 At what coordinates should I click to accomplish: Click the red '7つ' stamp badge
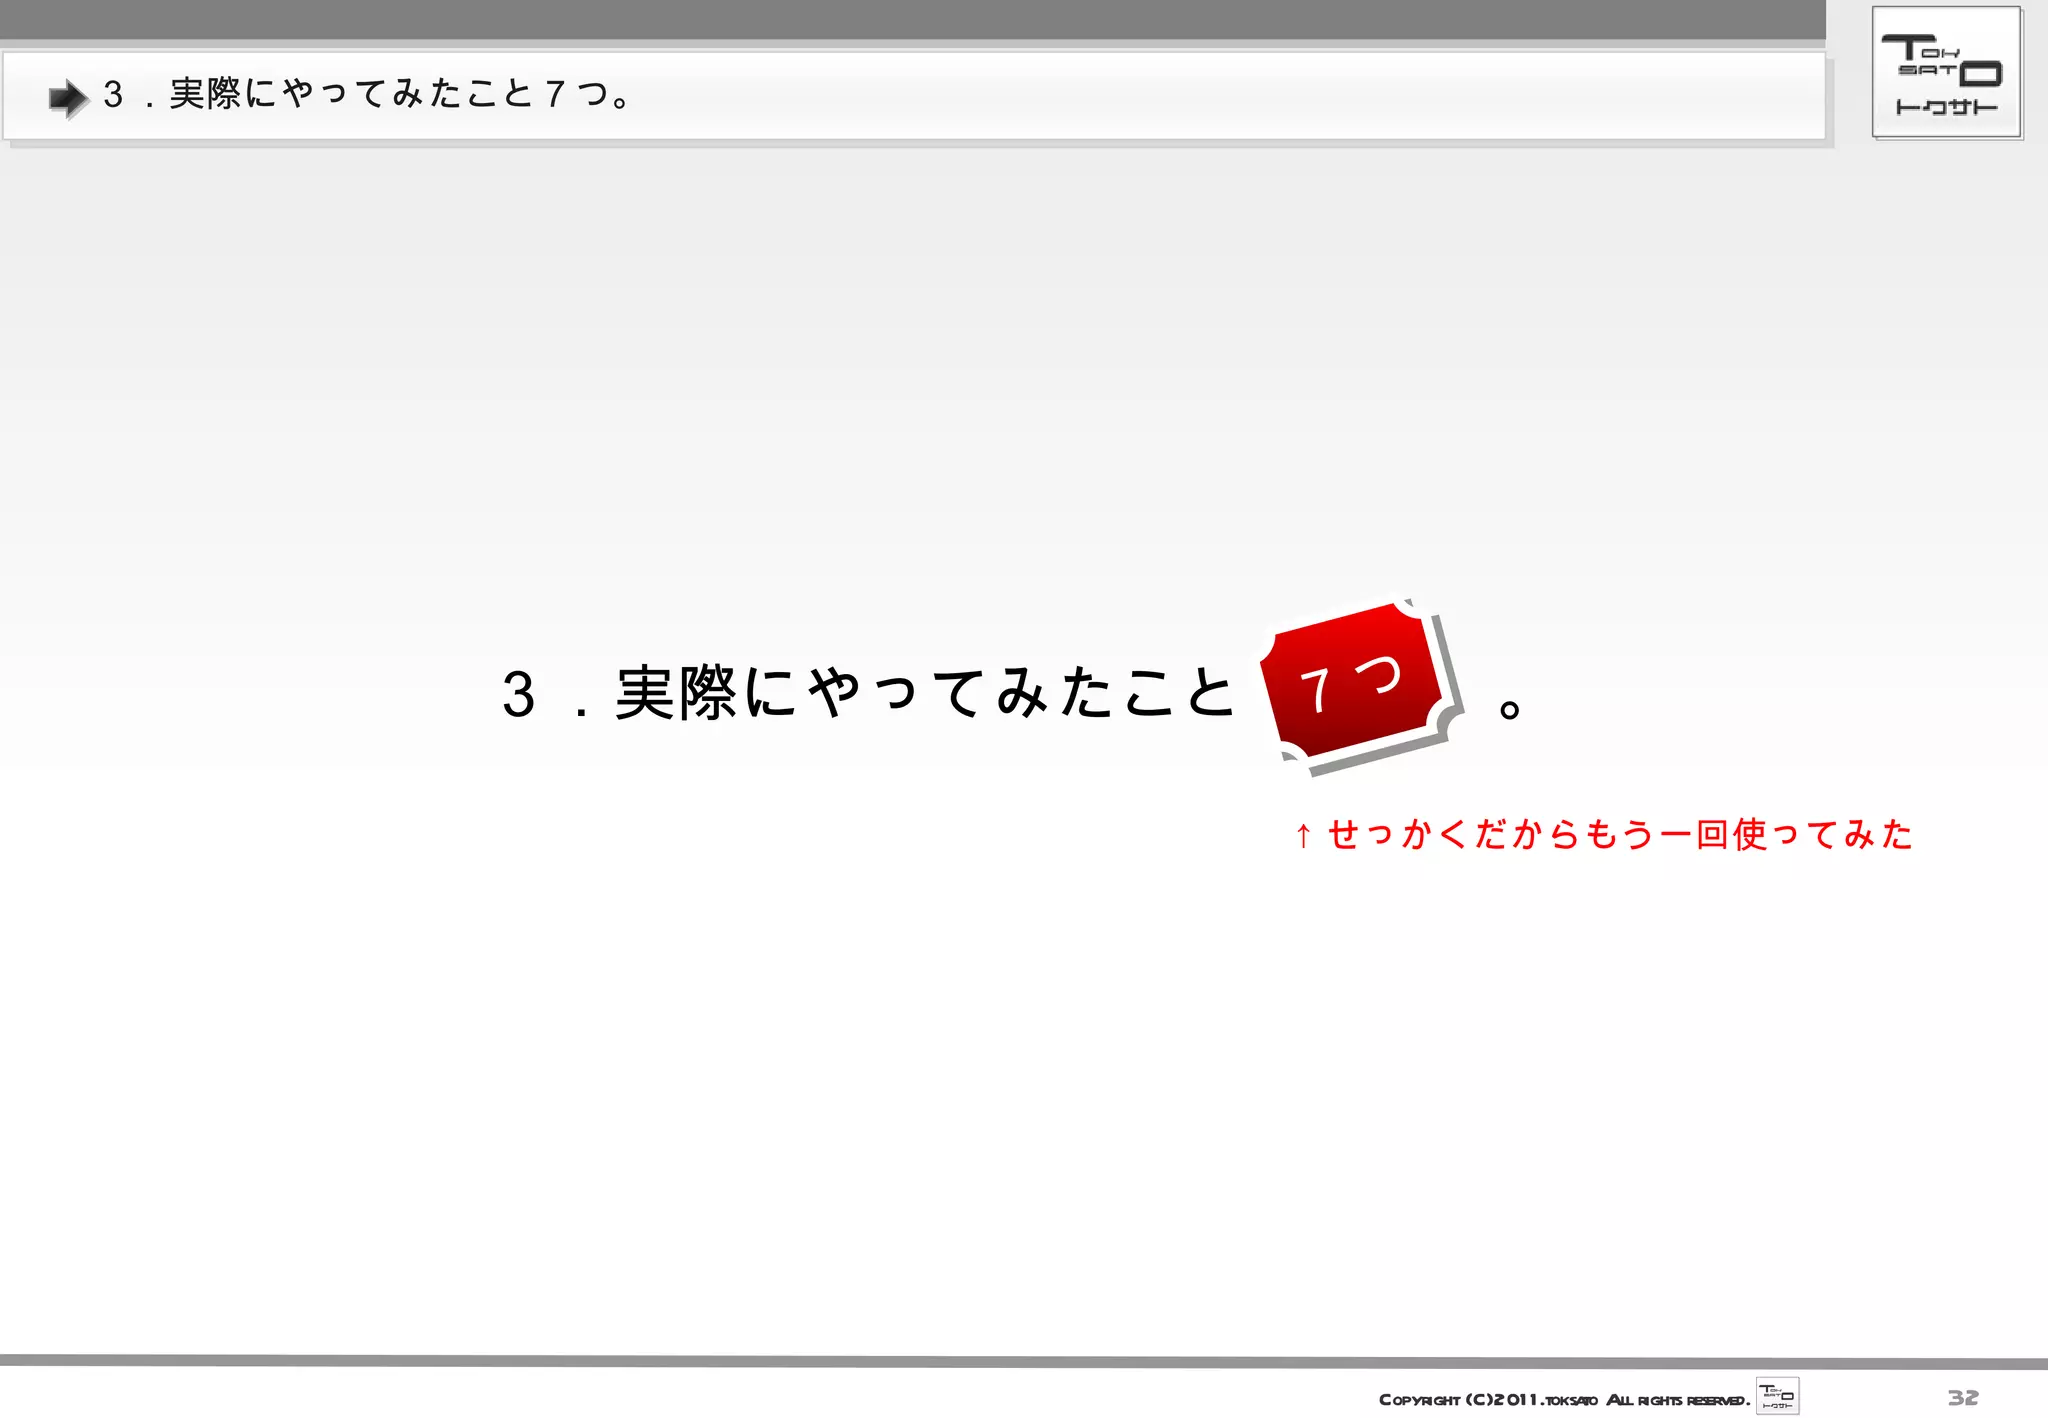click(x=1361, y=686)
